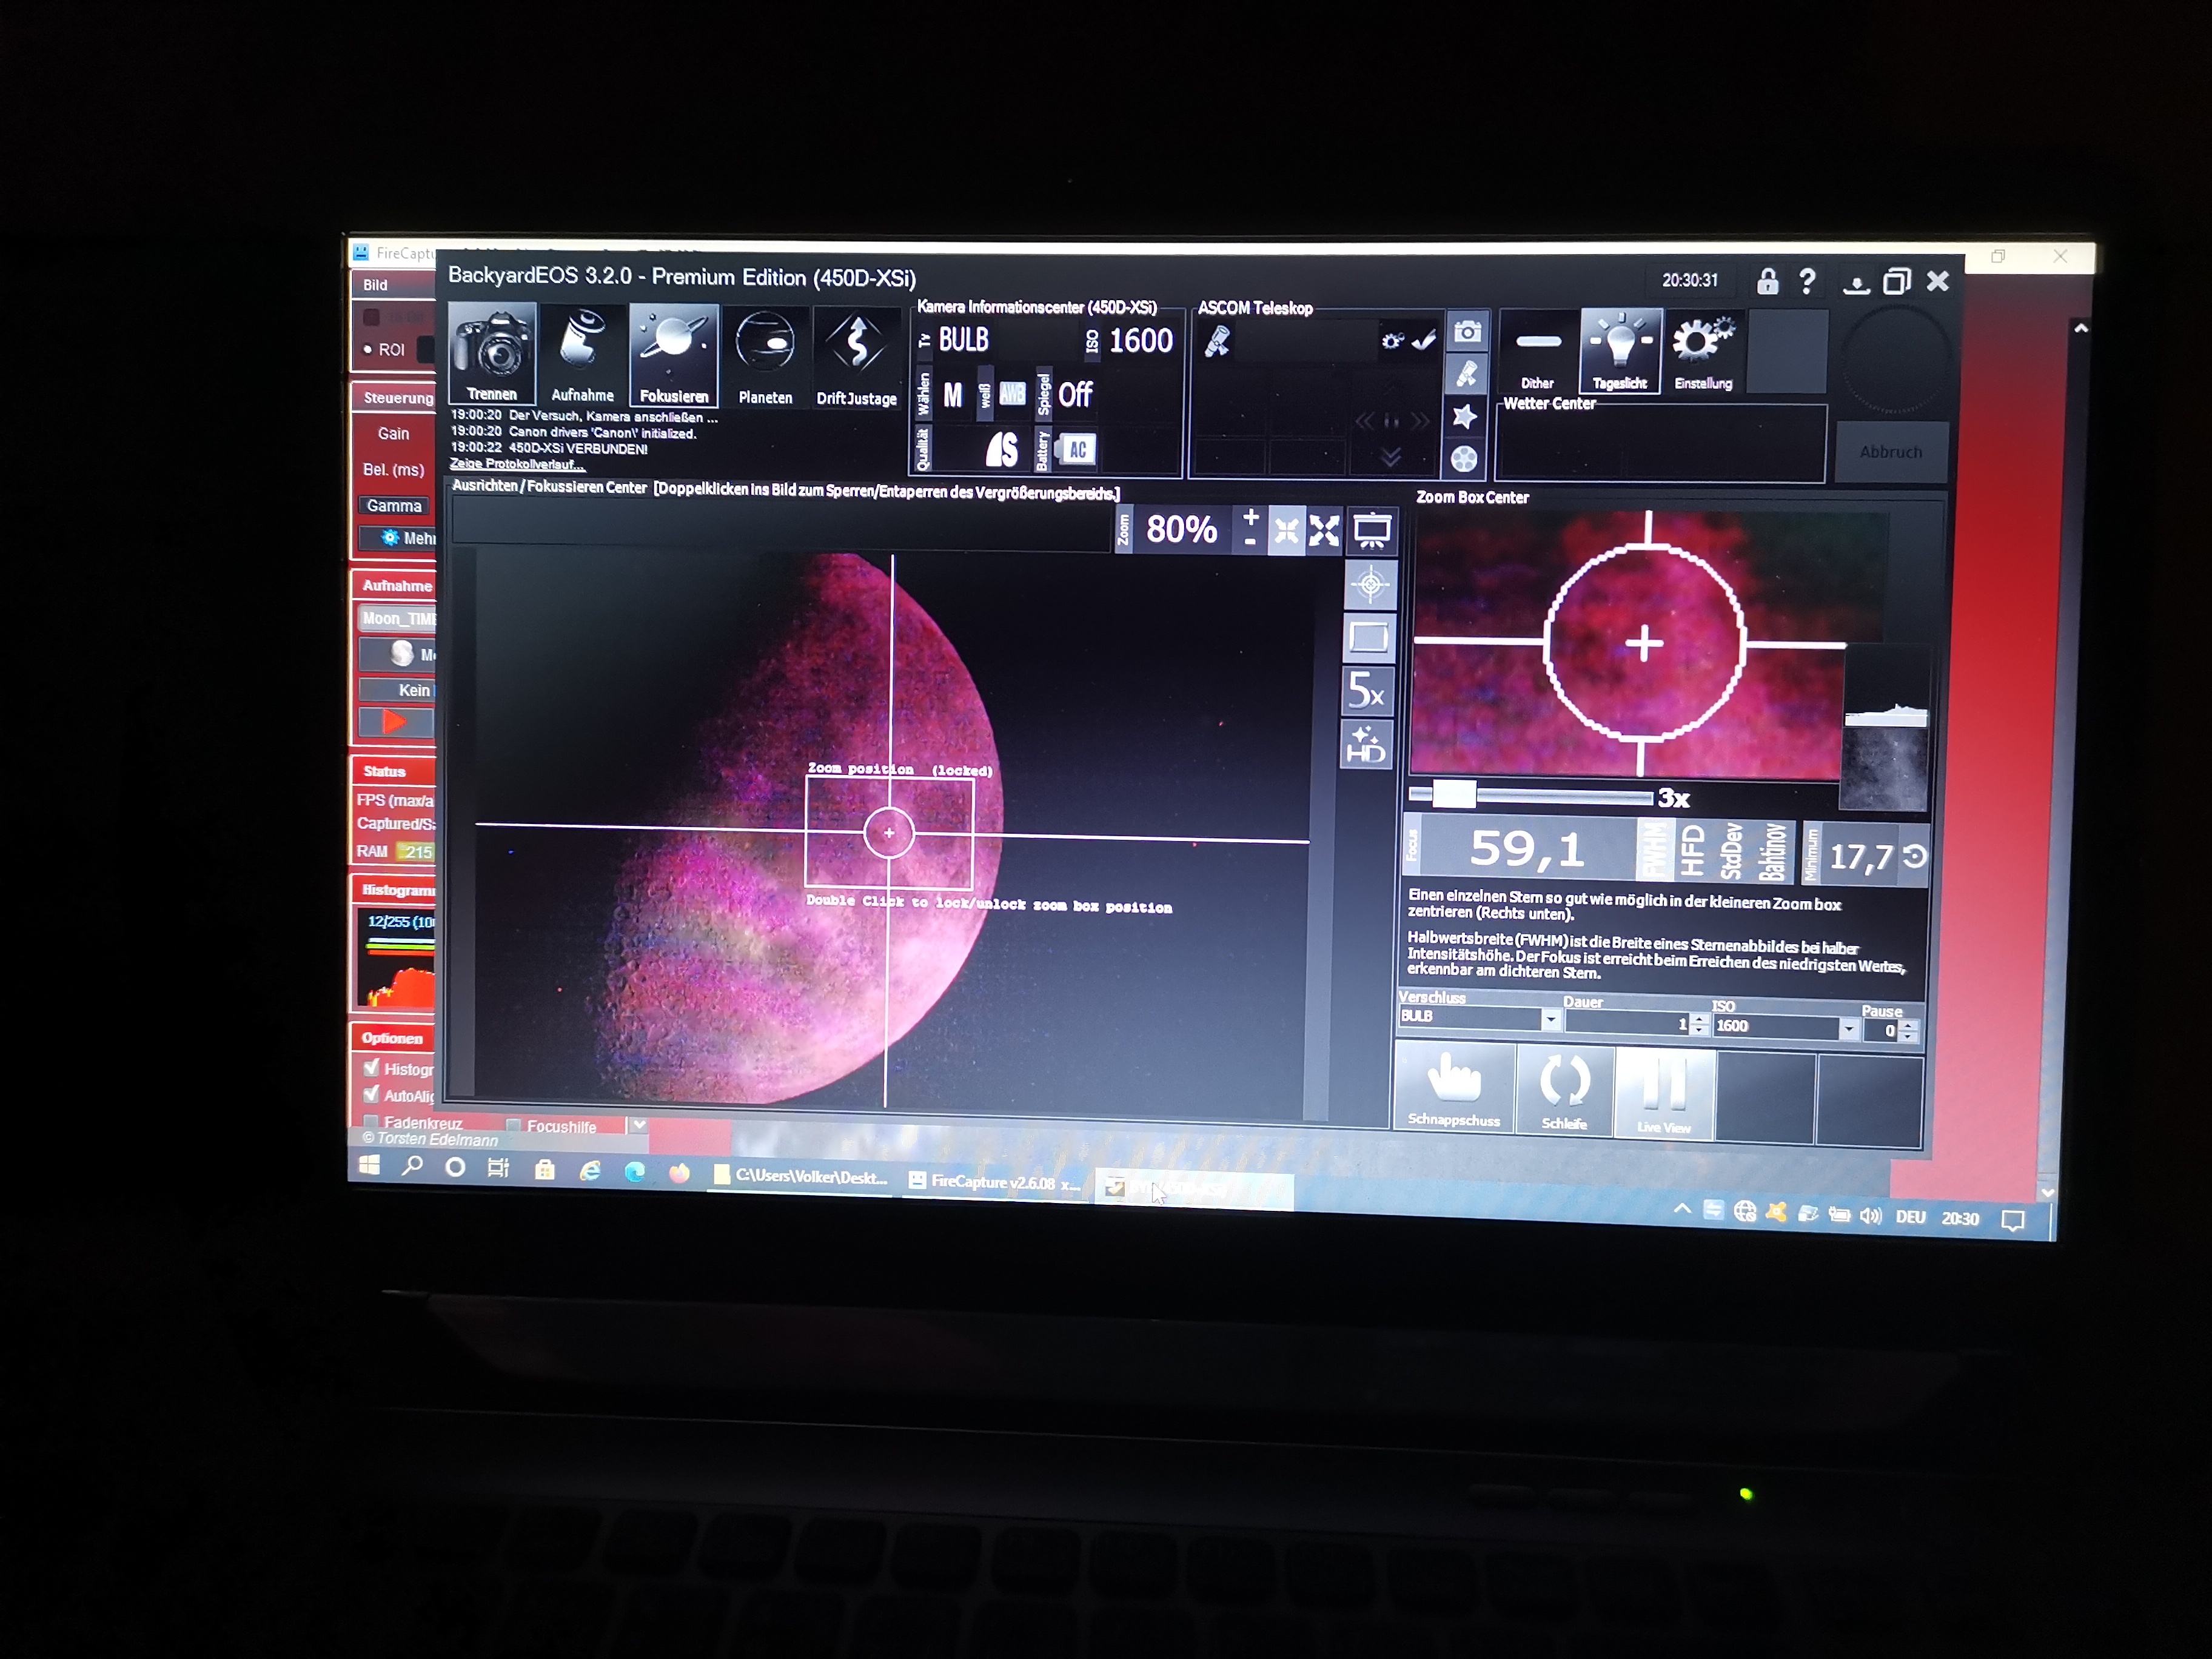Click the Spiegel Off mirror setting
The width and height of the screenshot is (2212, 1659).
1075,395
